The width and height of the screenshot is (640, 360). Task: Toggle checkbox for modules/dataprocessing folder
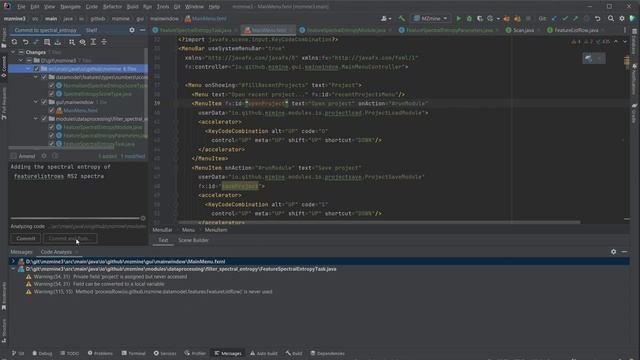point(44,119)
